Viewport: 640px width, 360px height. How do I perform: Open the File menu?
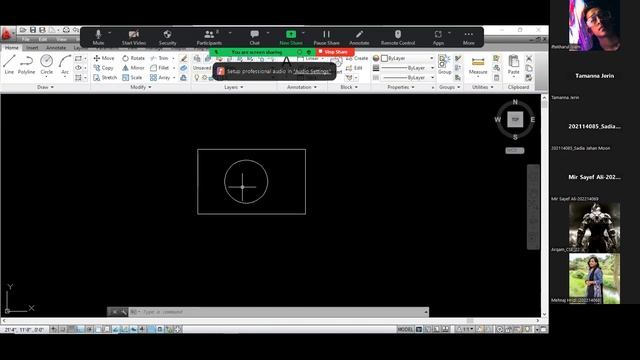click(x=26, y=40)
